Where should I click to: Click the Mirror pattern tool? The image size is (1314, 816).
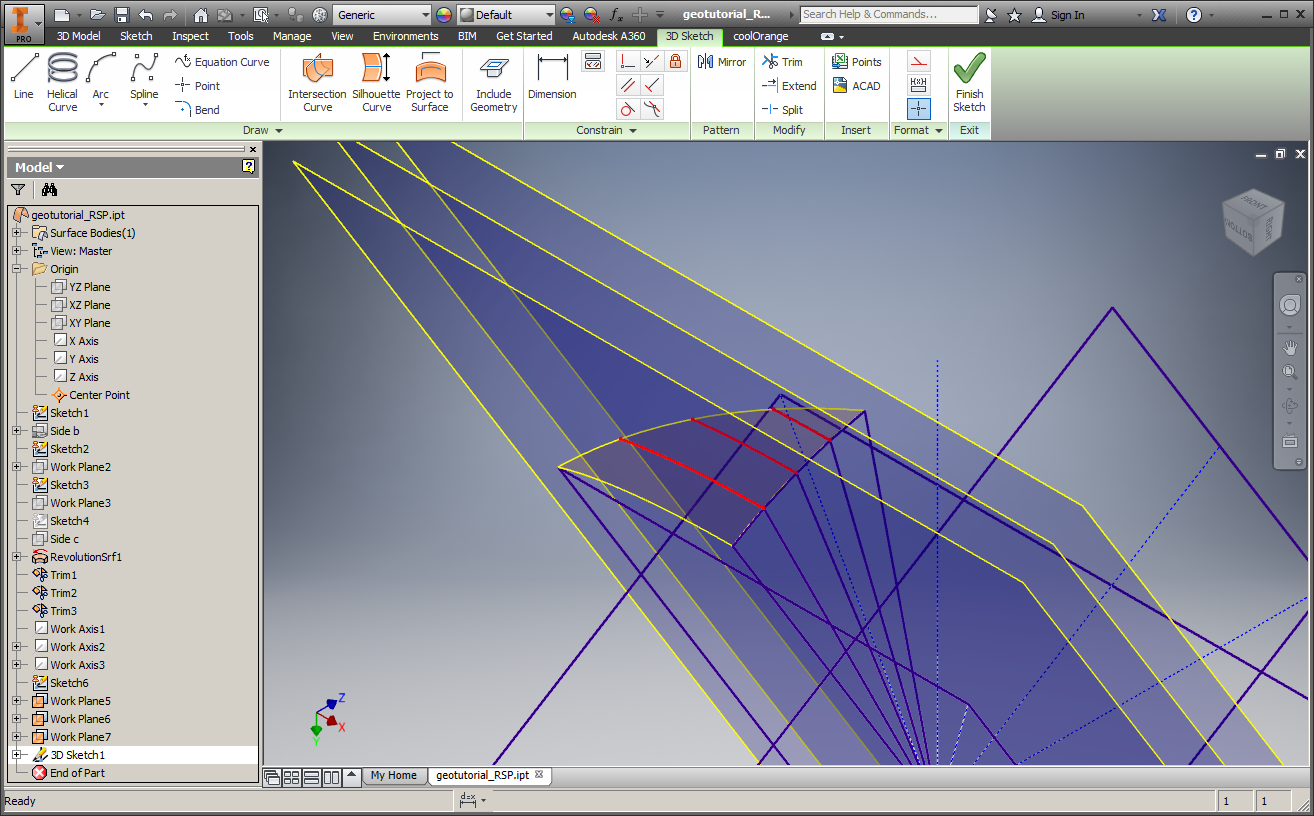pyautogui.click(x=722, y=62)
